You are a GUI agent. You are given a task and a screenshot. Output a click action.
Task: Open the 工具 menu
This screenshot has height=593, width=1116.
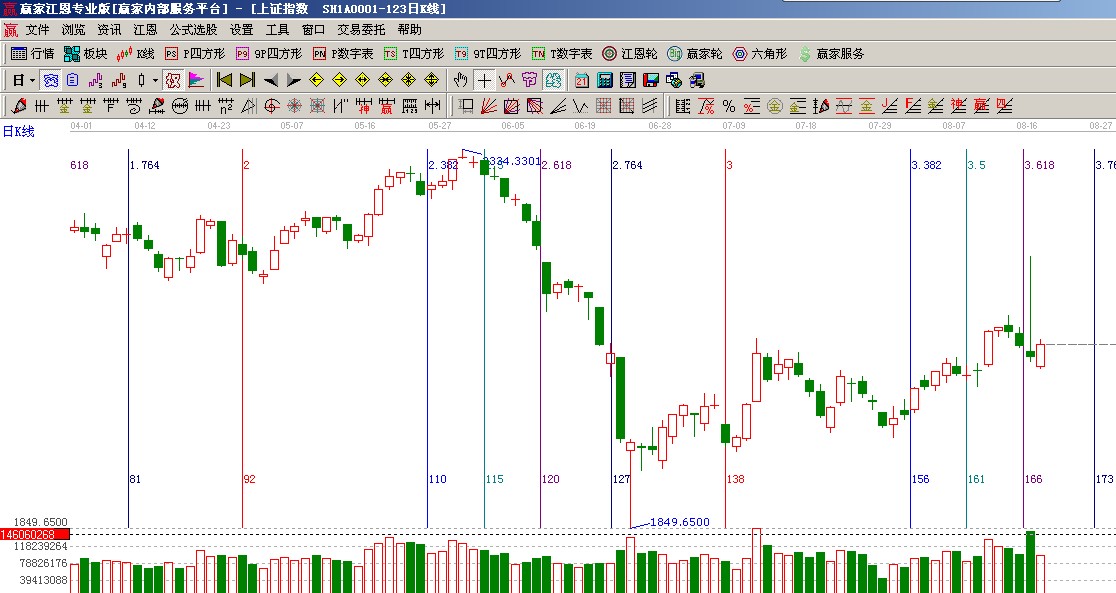pyautogui.click(x=277, y=30)
